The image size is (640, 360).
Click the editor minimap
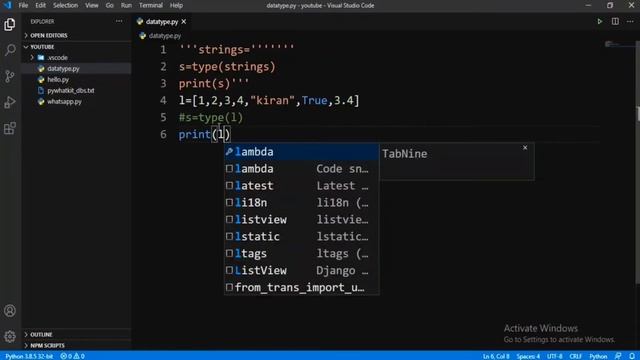click(619, 44)
